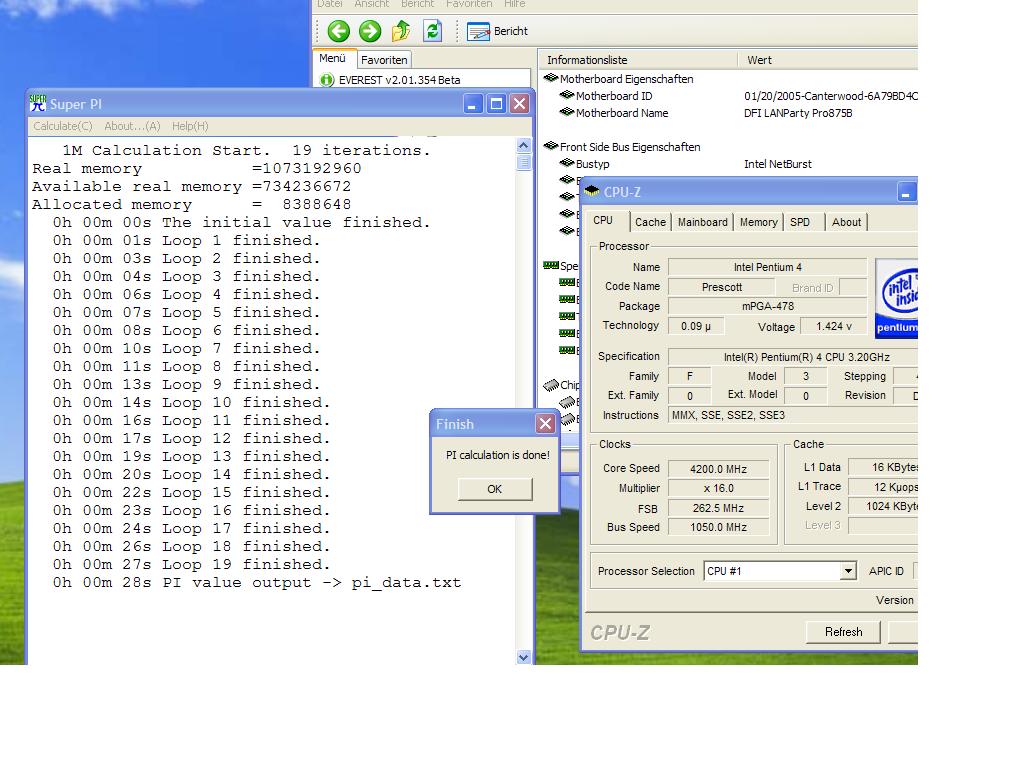1016x762 pixels.
Task: Click the pi_data.txt output line
Action: 257,583
